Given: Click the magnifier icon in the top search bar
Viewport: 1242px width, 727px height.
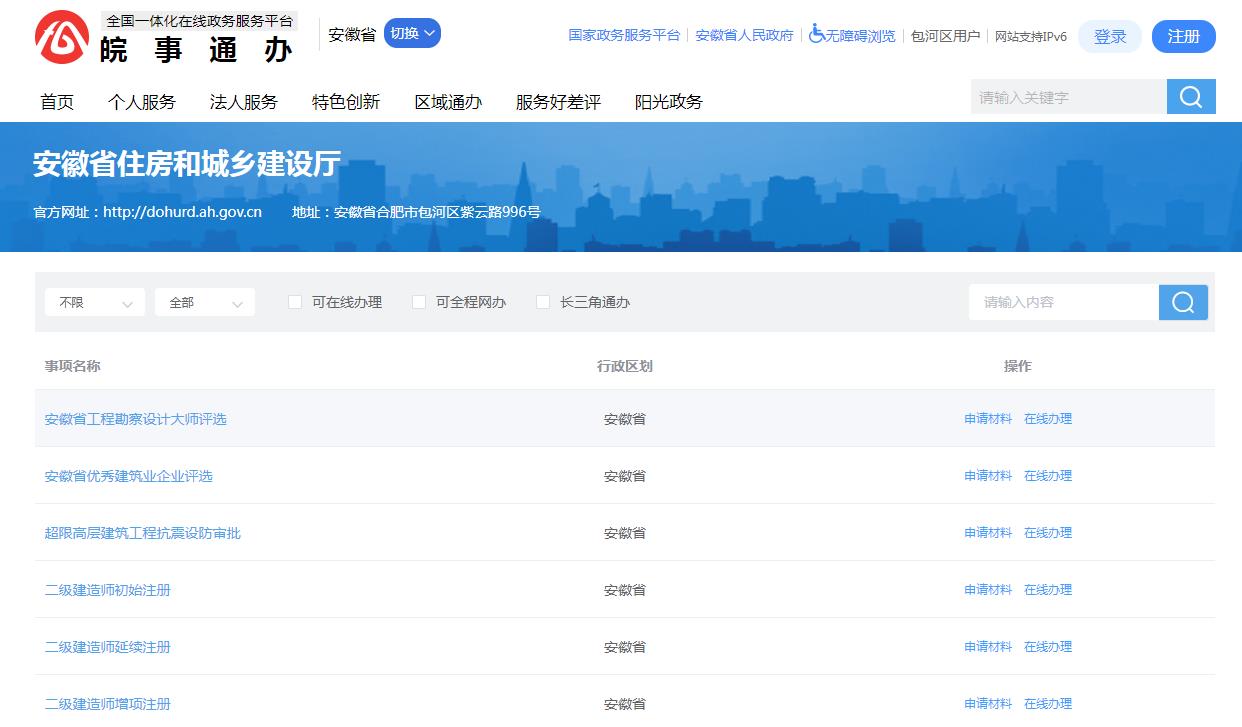Looking at the screenshot, I should click(x=1190, y=96).
